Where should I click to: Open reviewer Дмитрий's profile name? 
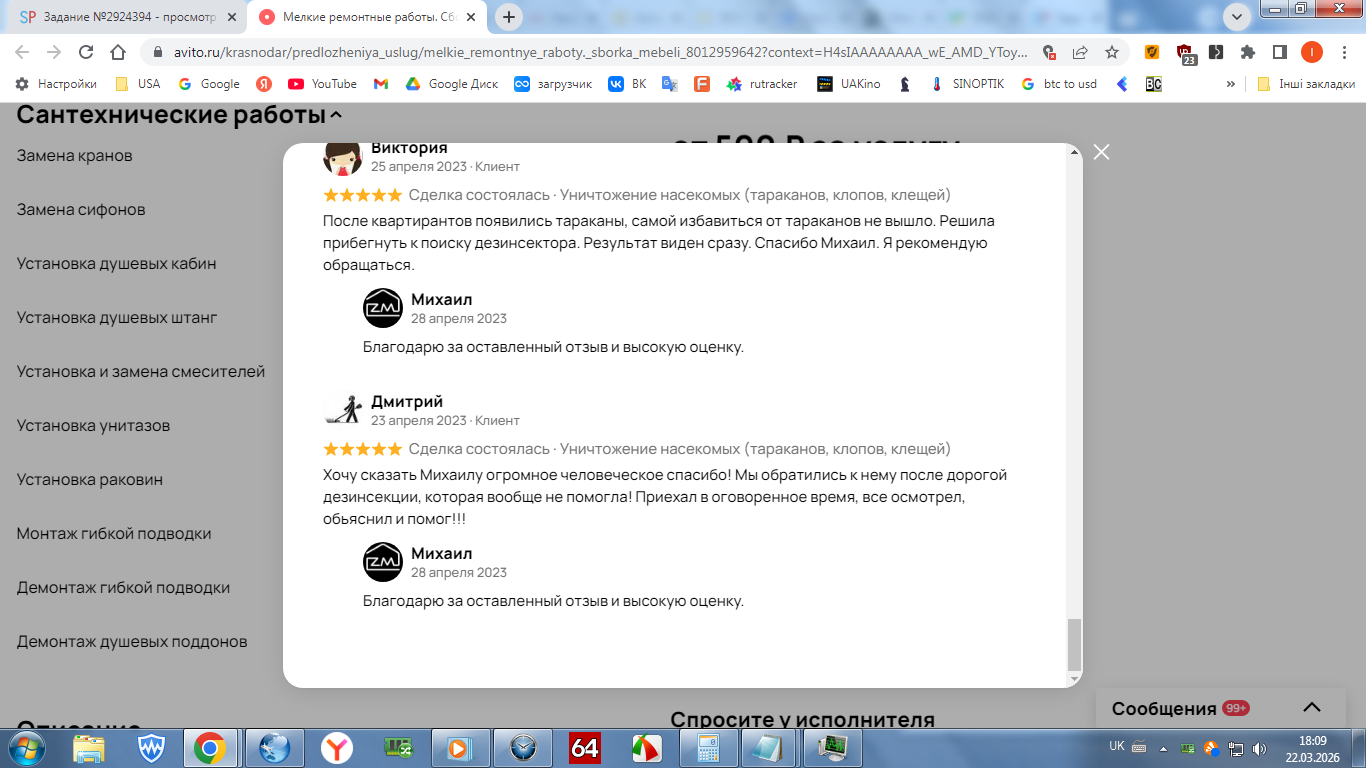pyautogui.click(x=407, y=401)
